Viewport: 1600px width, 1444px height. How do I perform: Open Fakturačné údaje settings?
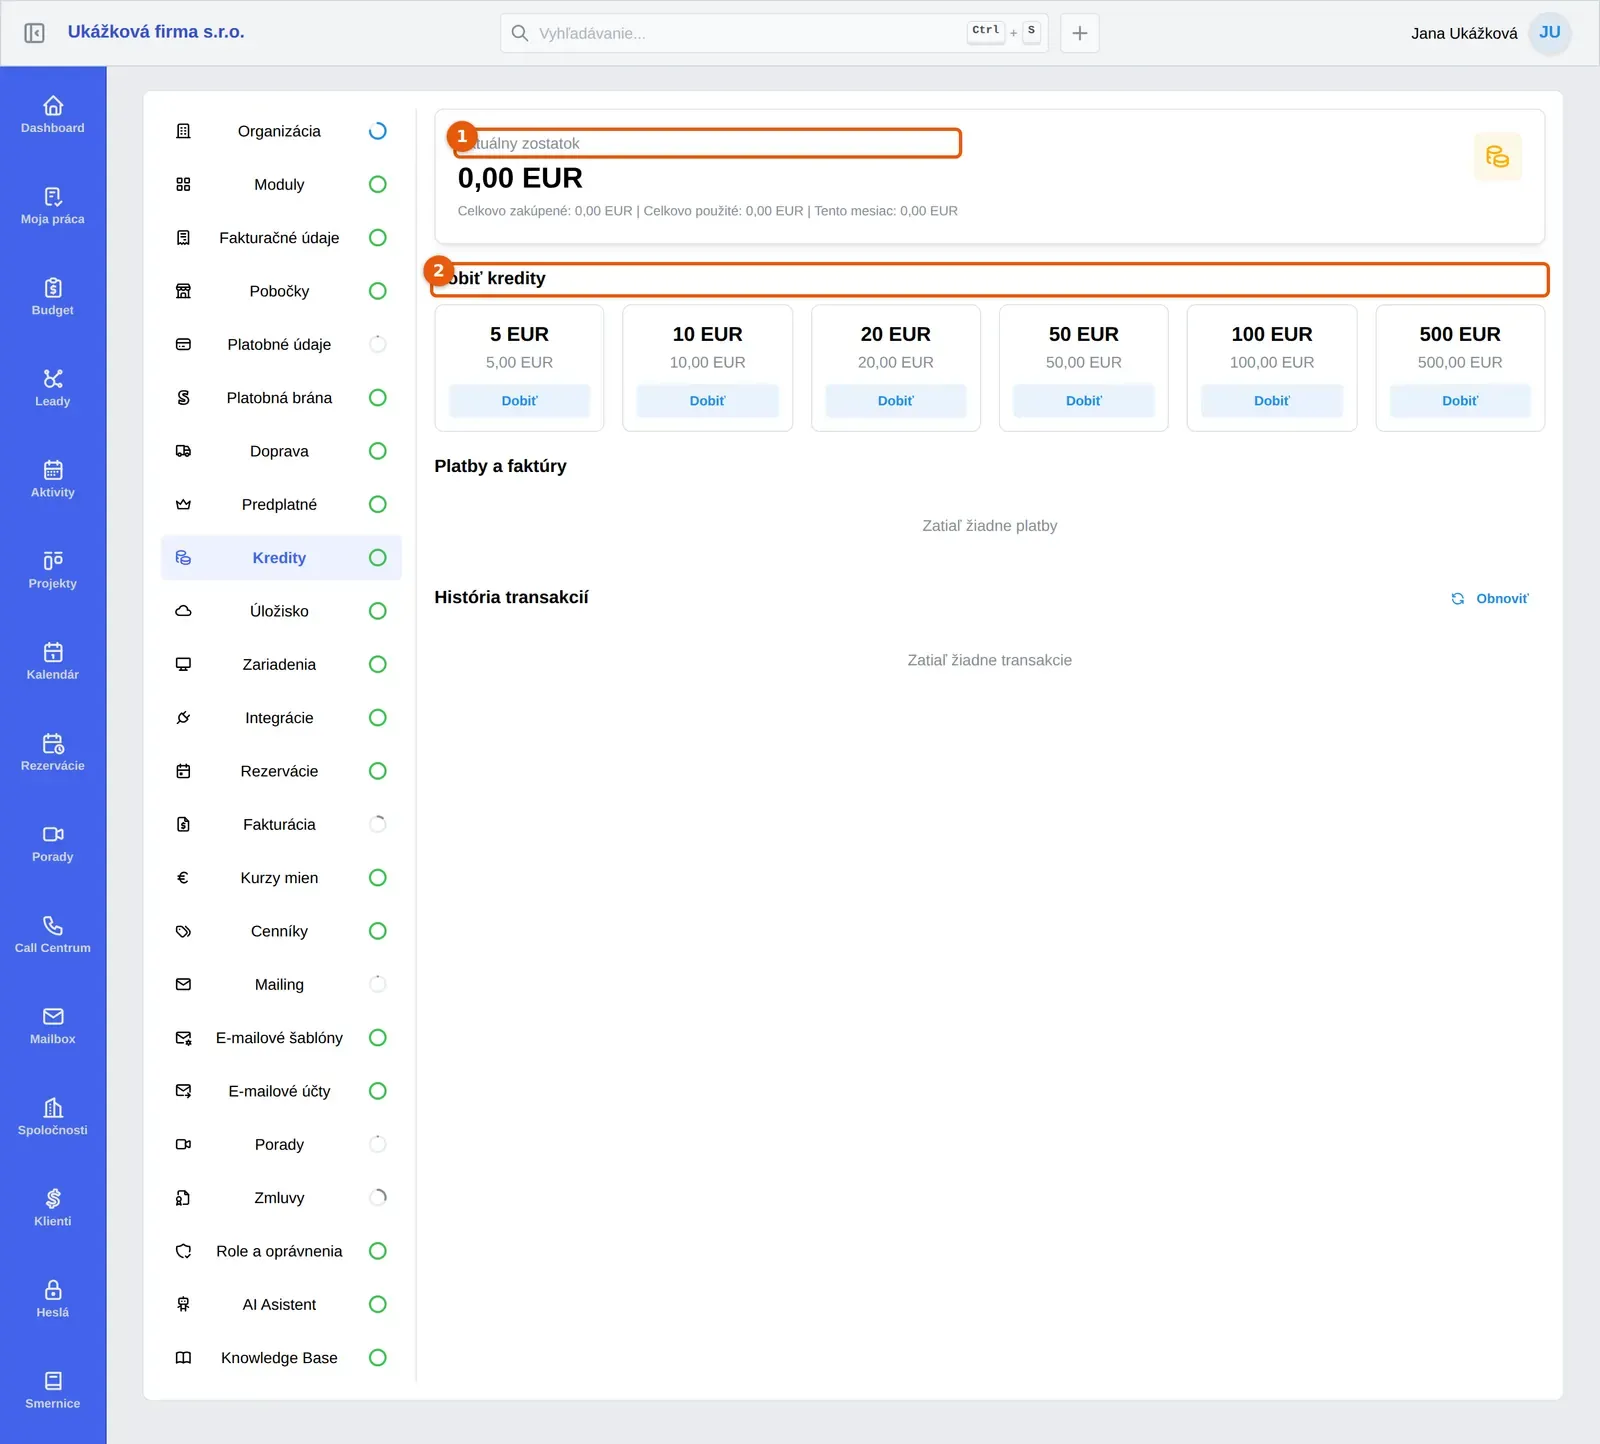point(281,238)
